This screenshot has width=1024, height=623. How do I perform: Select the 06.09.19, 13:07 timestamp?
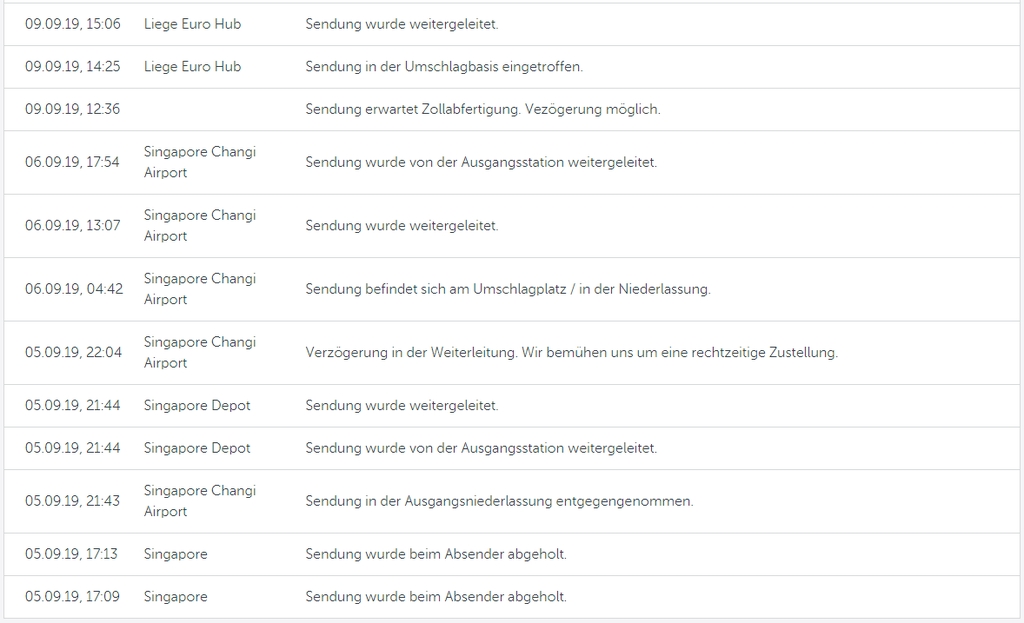[72, 226]
